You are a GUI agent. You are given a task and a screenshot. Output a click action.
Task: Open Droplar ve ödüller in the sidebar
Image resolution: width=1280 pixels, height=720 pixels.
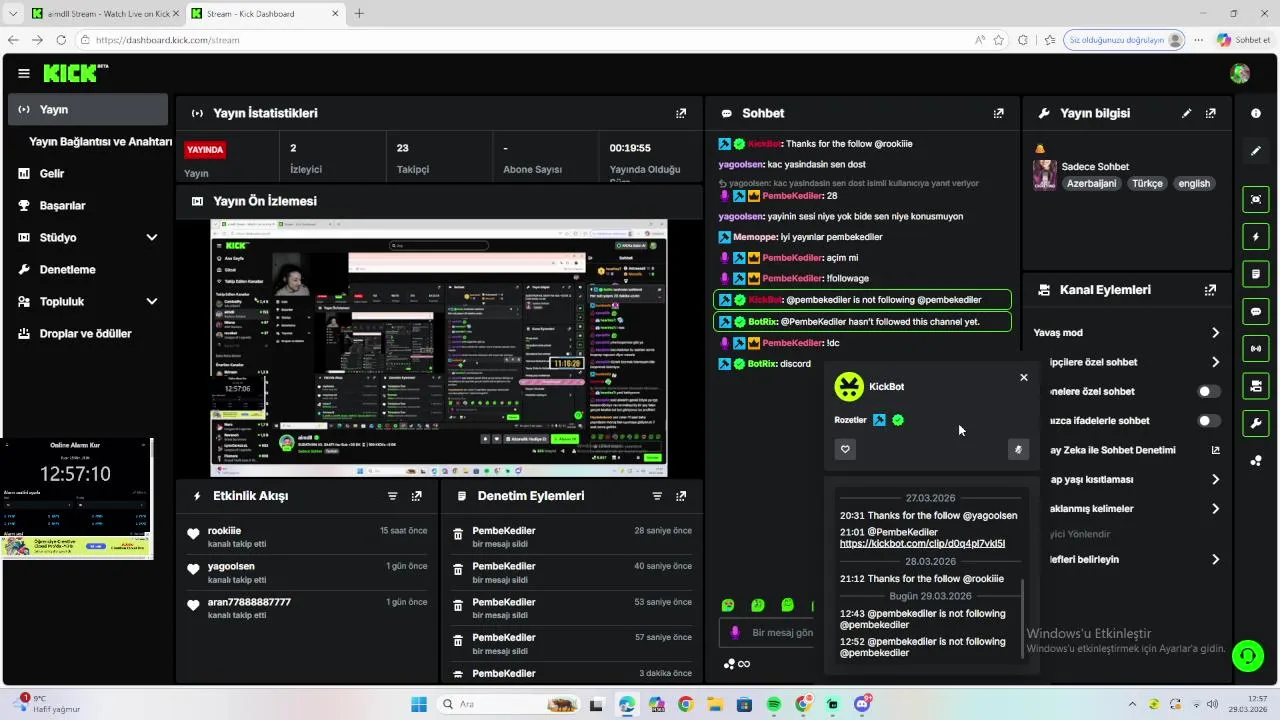pyautogui.click(x=88, y=334)
